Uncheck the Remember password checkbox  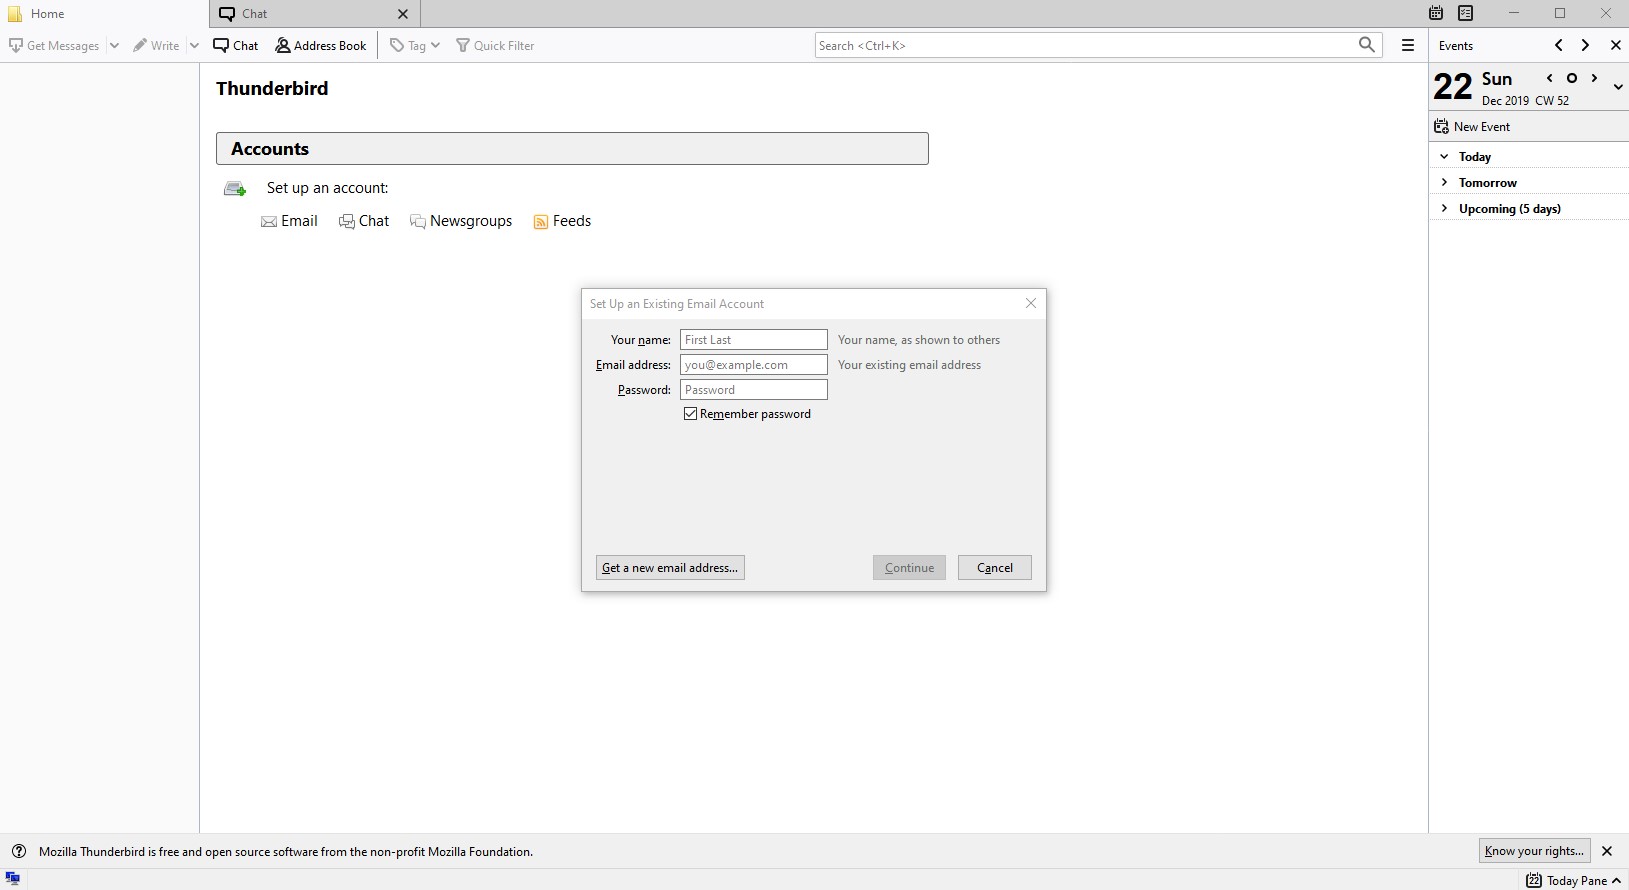pyautogui.click(x=690, y=414)
